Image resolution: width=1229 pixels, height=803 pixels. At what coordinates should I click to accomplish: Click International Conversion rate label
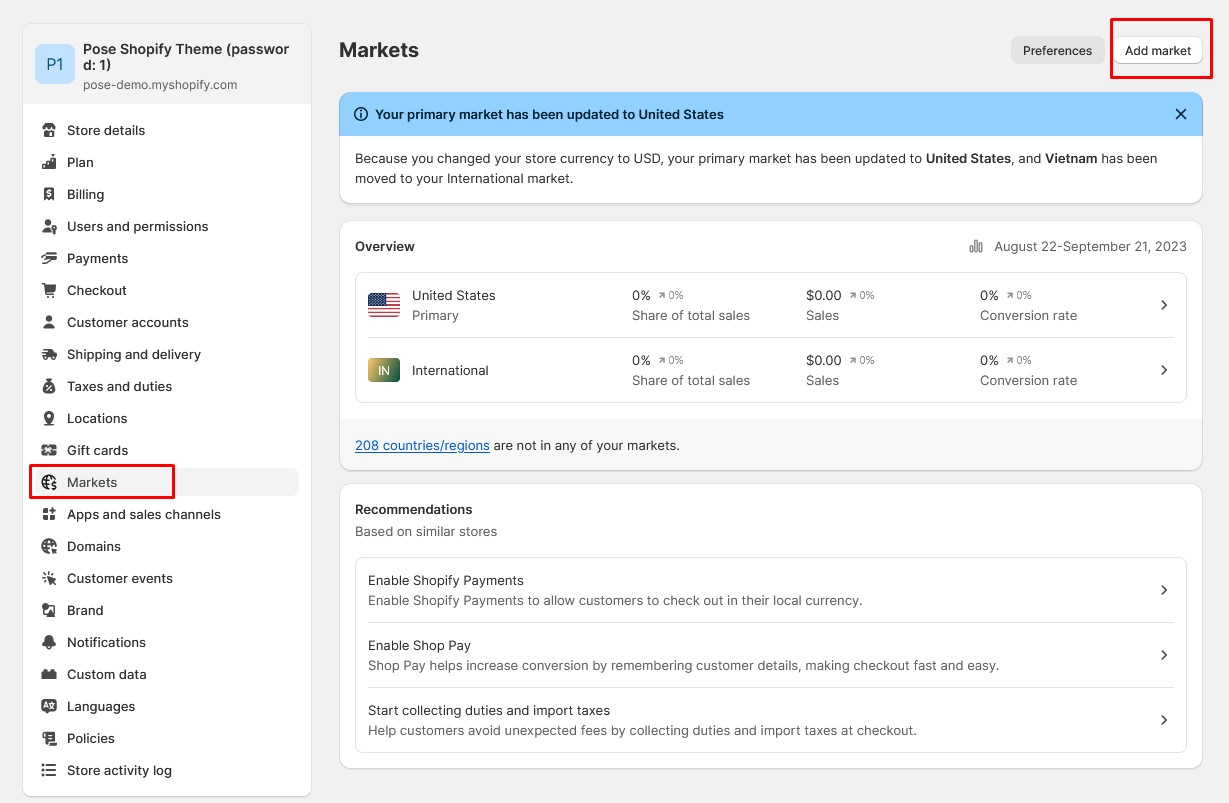(x=1029, y=380)
